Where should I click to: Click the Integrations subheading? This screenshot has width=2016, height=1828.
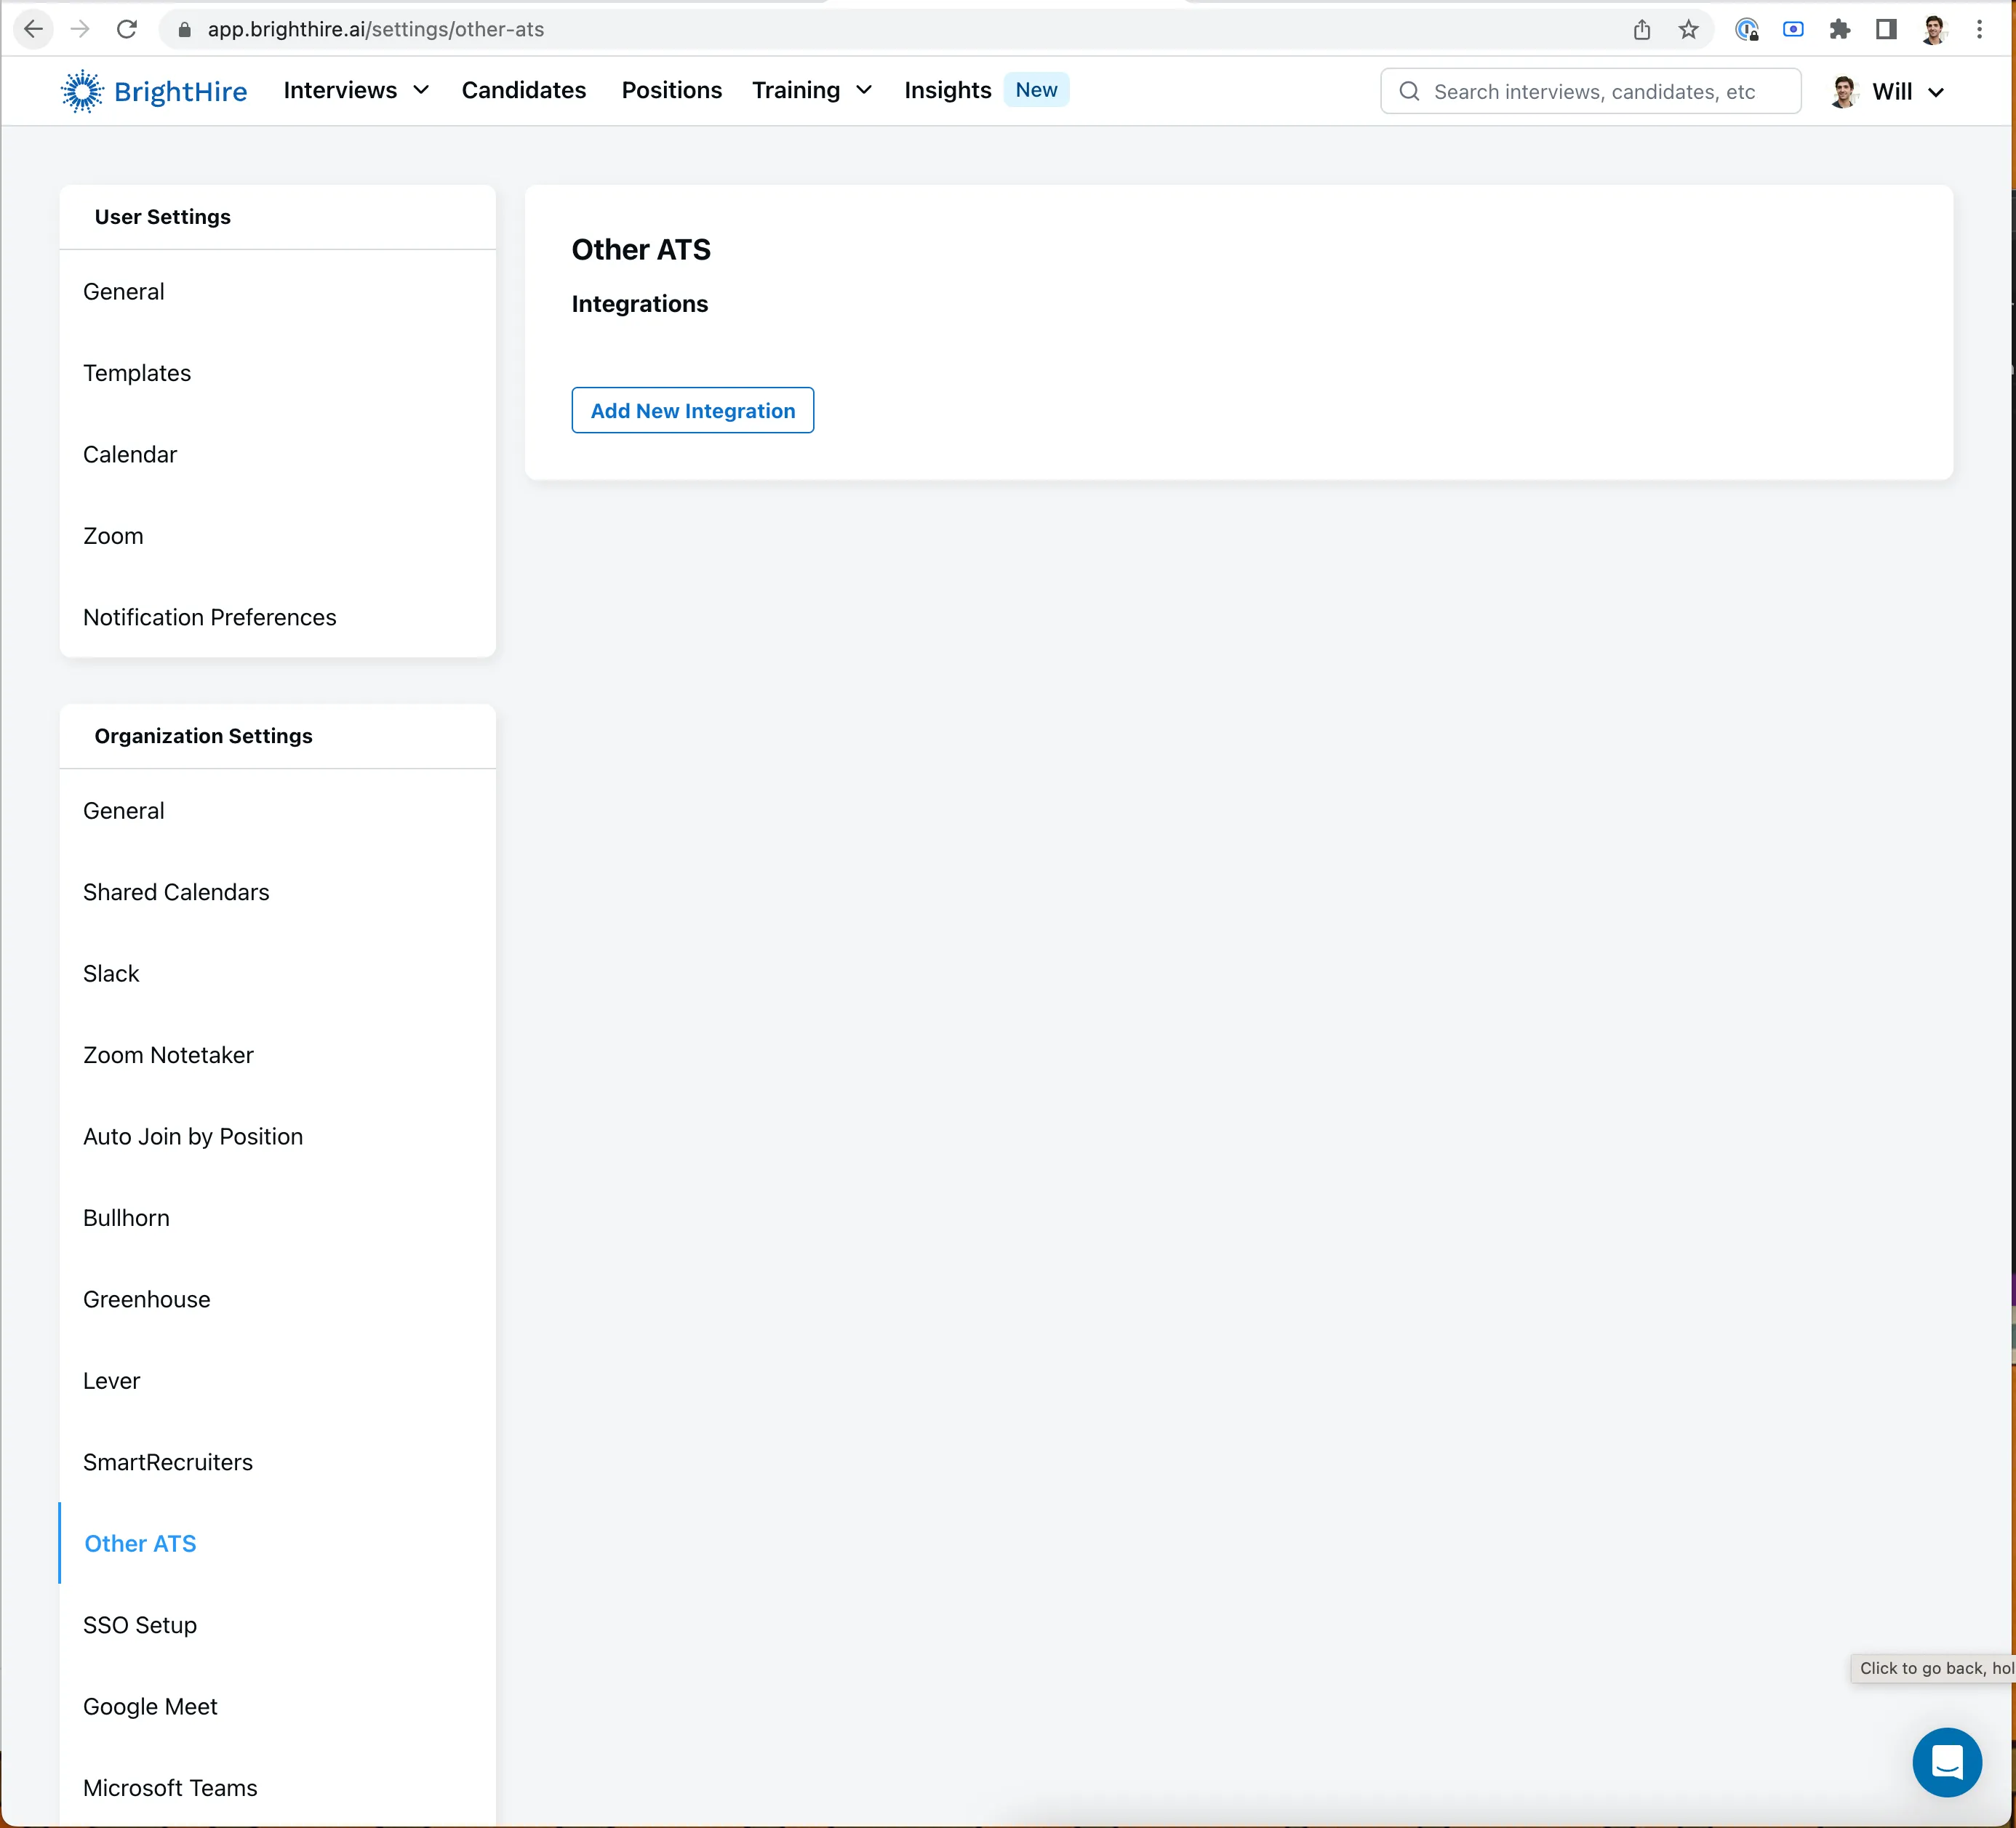[x=639, y=304]
